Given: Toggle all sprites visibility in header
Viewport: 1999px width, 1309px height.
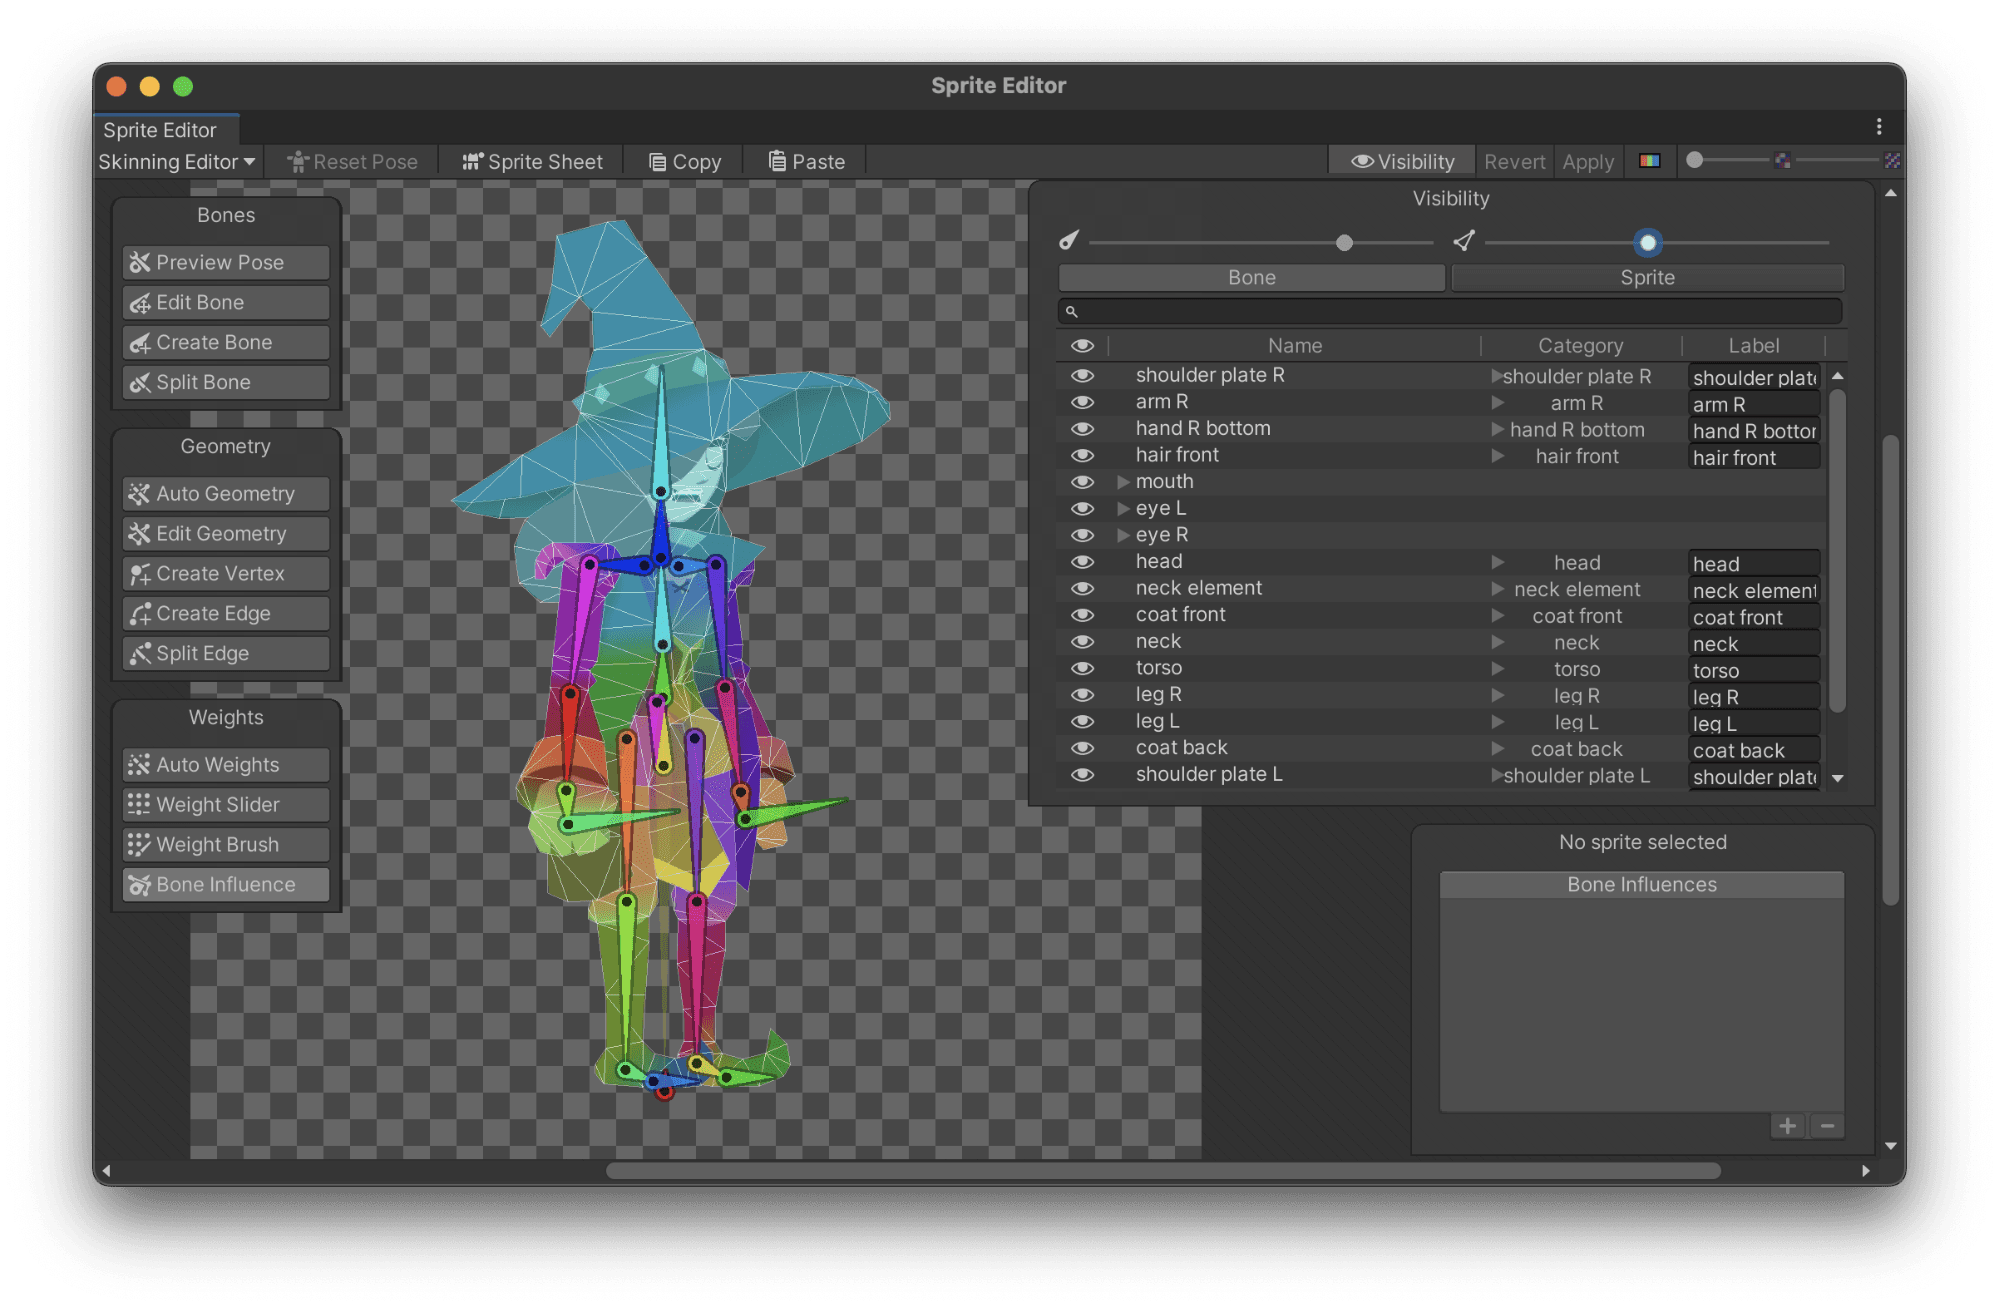Looking at the screenshot, I should [x=1082, y=345].
